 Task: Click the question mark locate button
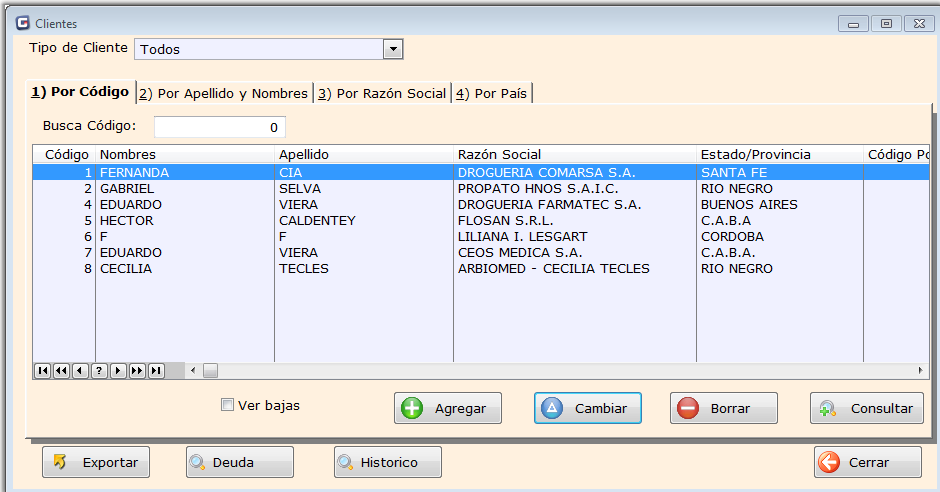pos(99,371)
